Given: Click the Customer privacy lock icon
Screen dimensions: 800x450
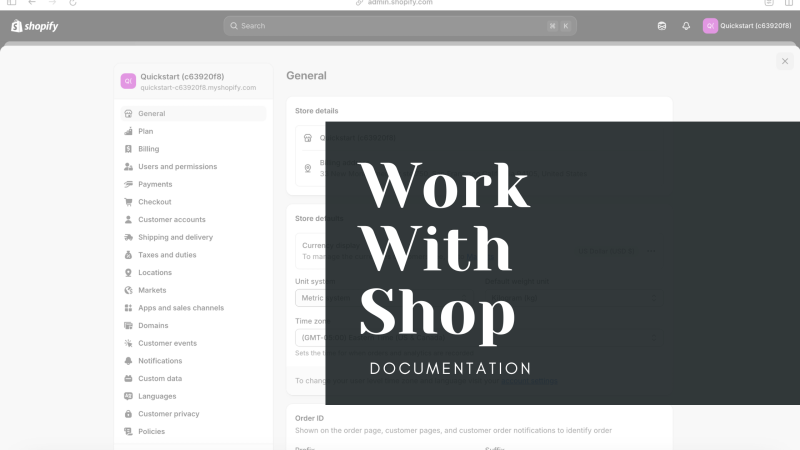Looking at the screenshot, I should pyautogui.click(x=128, y=414).
